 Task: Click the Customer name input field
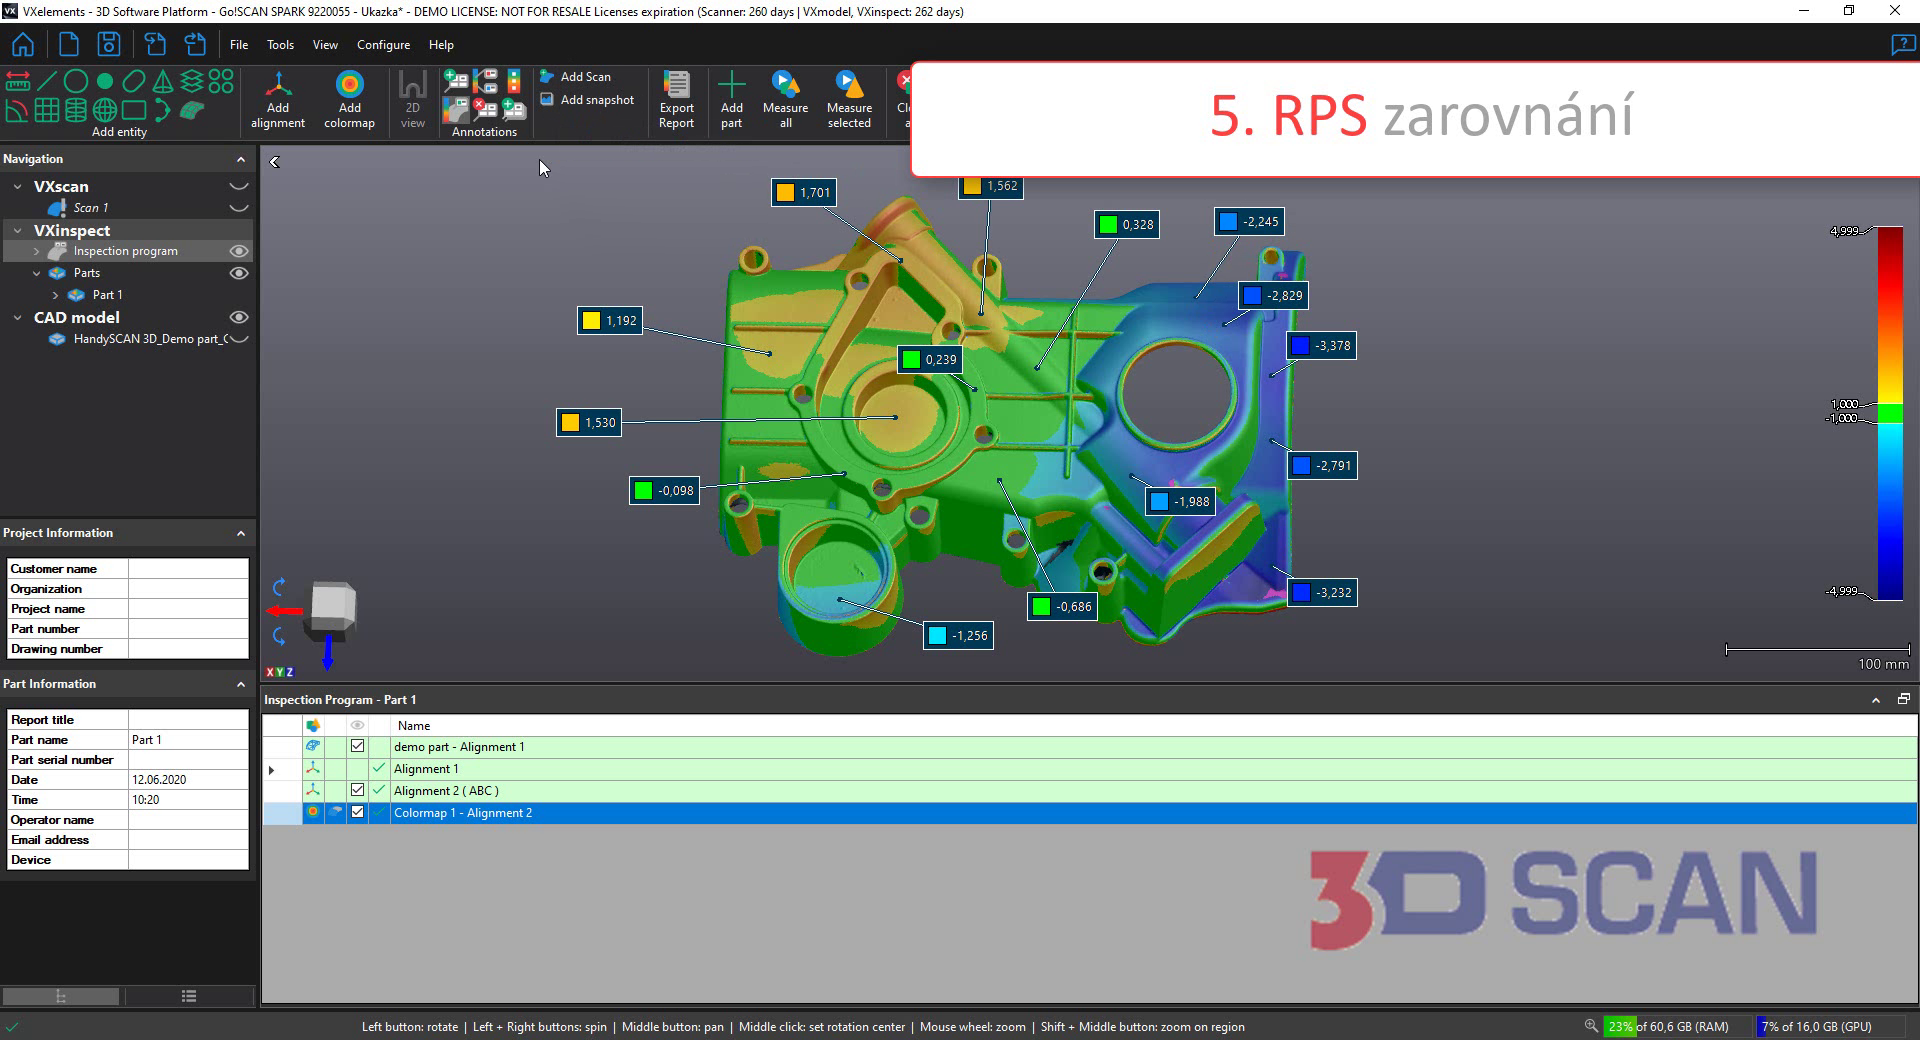(188, 569)
